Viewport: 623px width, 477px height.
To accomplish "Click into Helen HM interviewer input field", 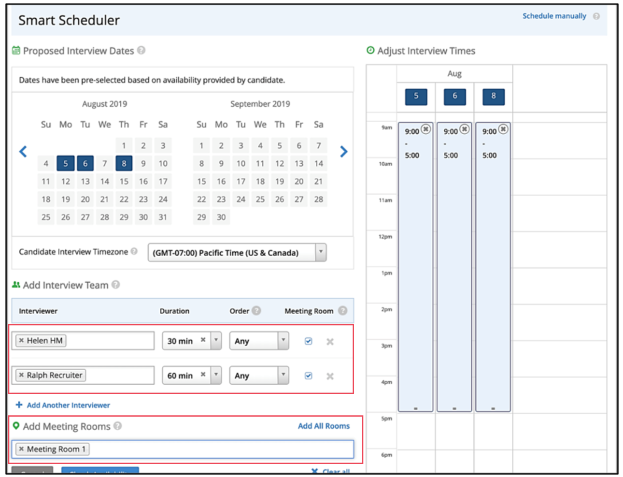I will 83,341.
